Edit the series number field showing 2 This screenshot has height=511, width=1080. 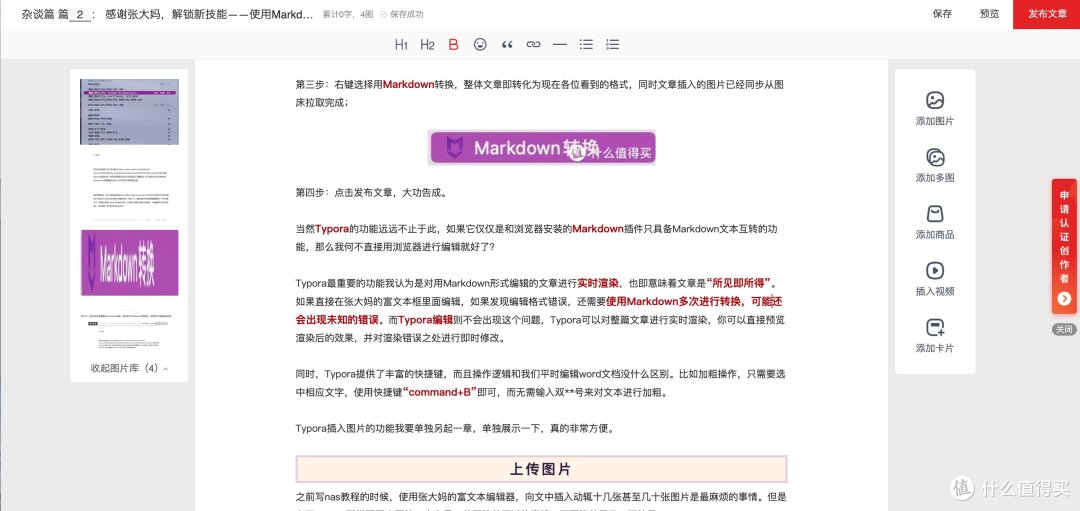point(80,14)
